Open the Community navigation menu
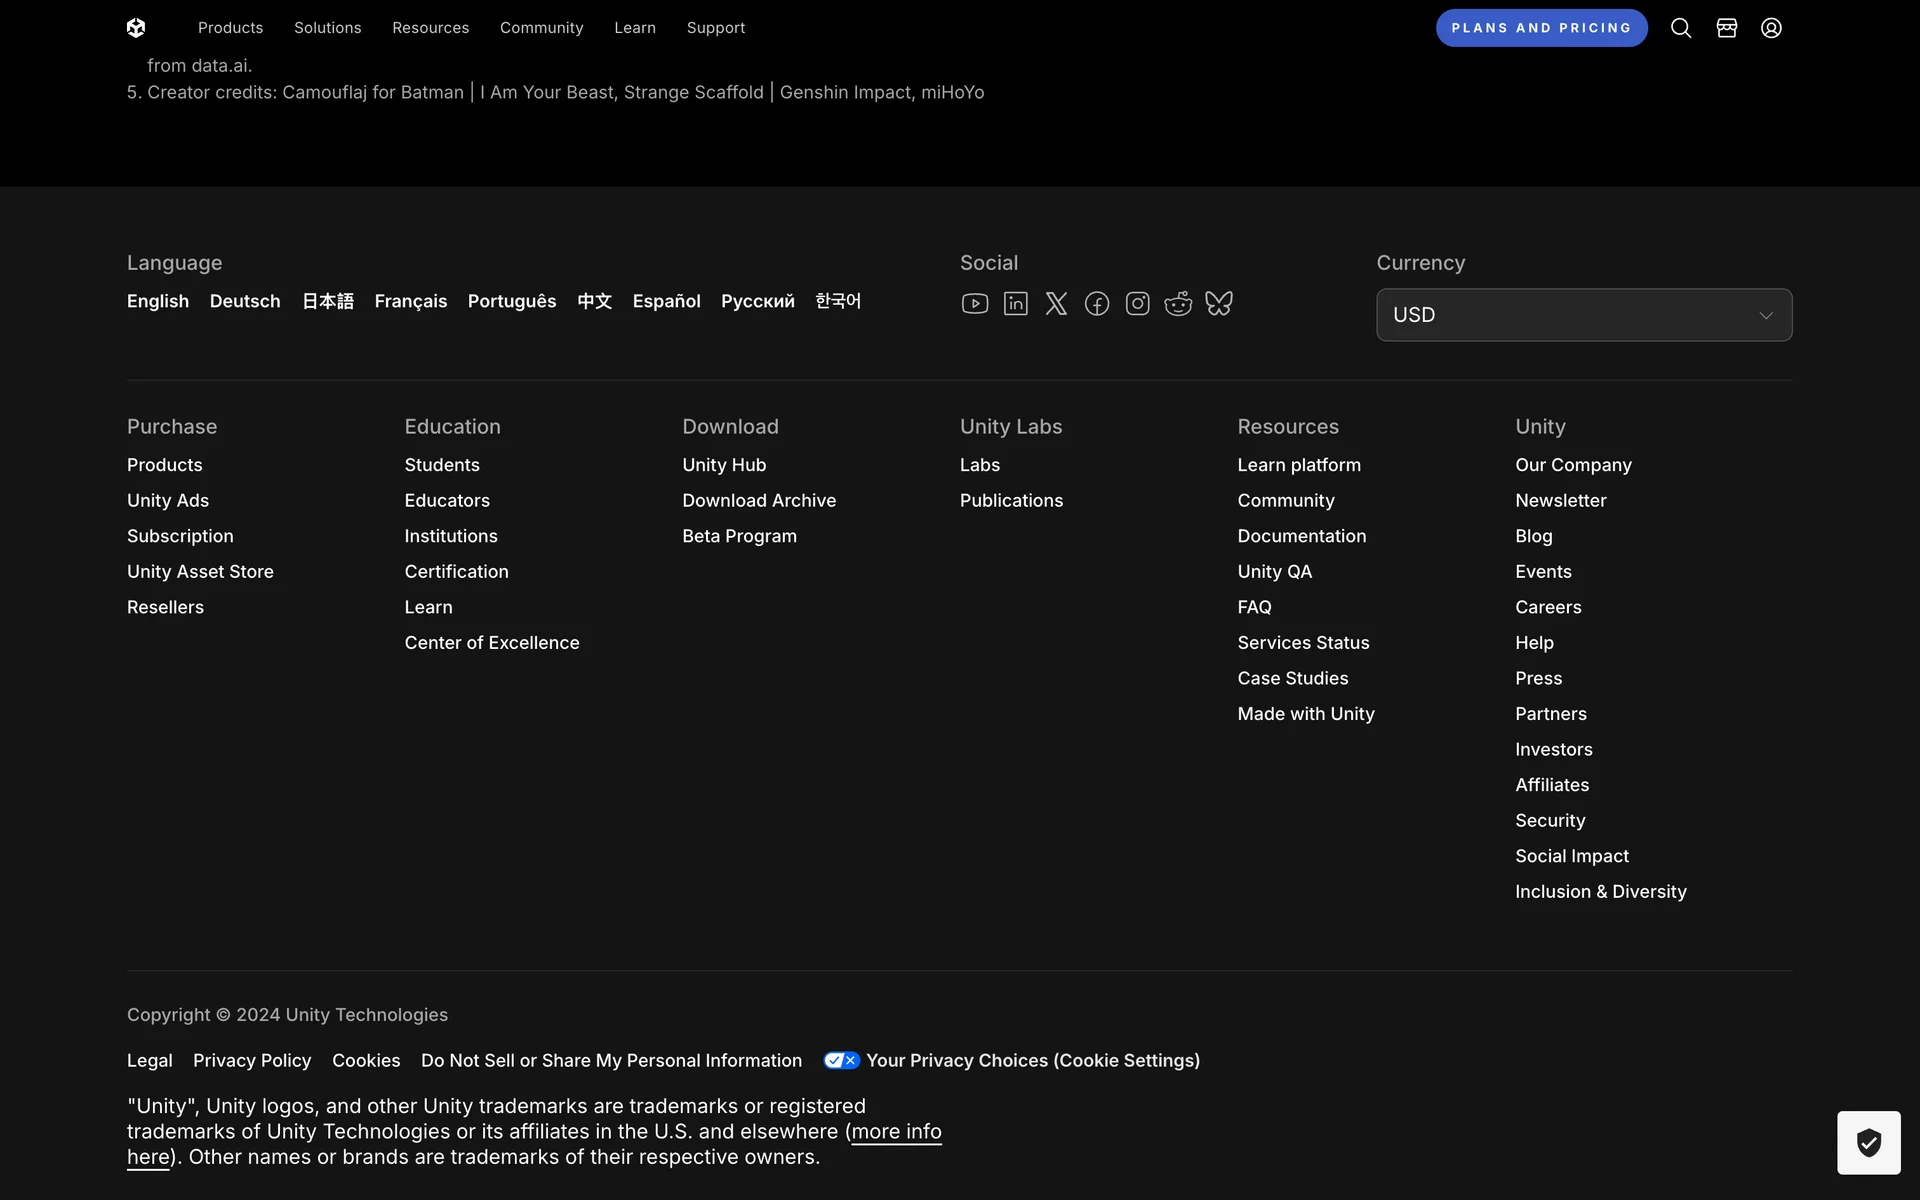The height and width of the screenshot is (1200, 1920). 541,28
